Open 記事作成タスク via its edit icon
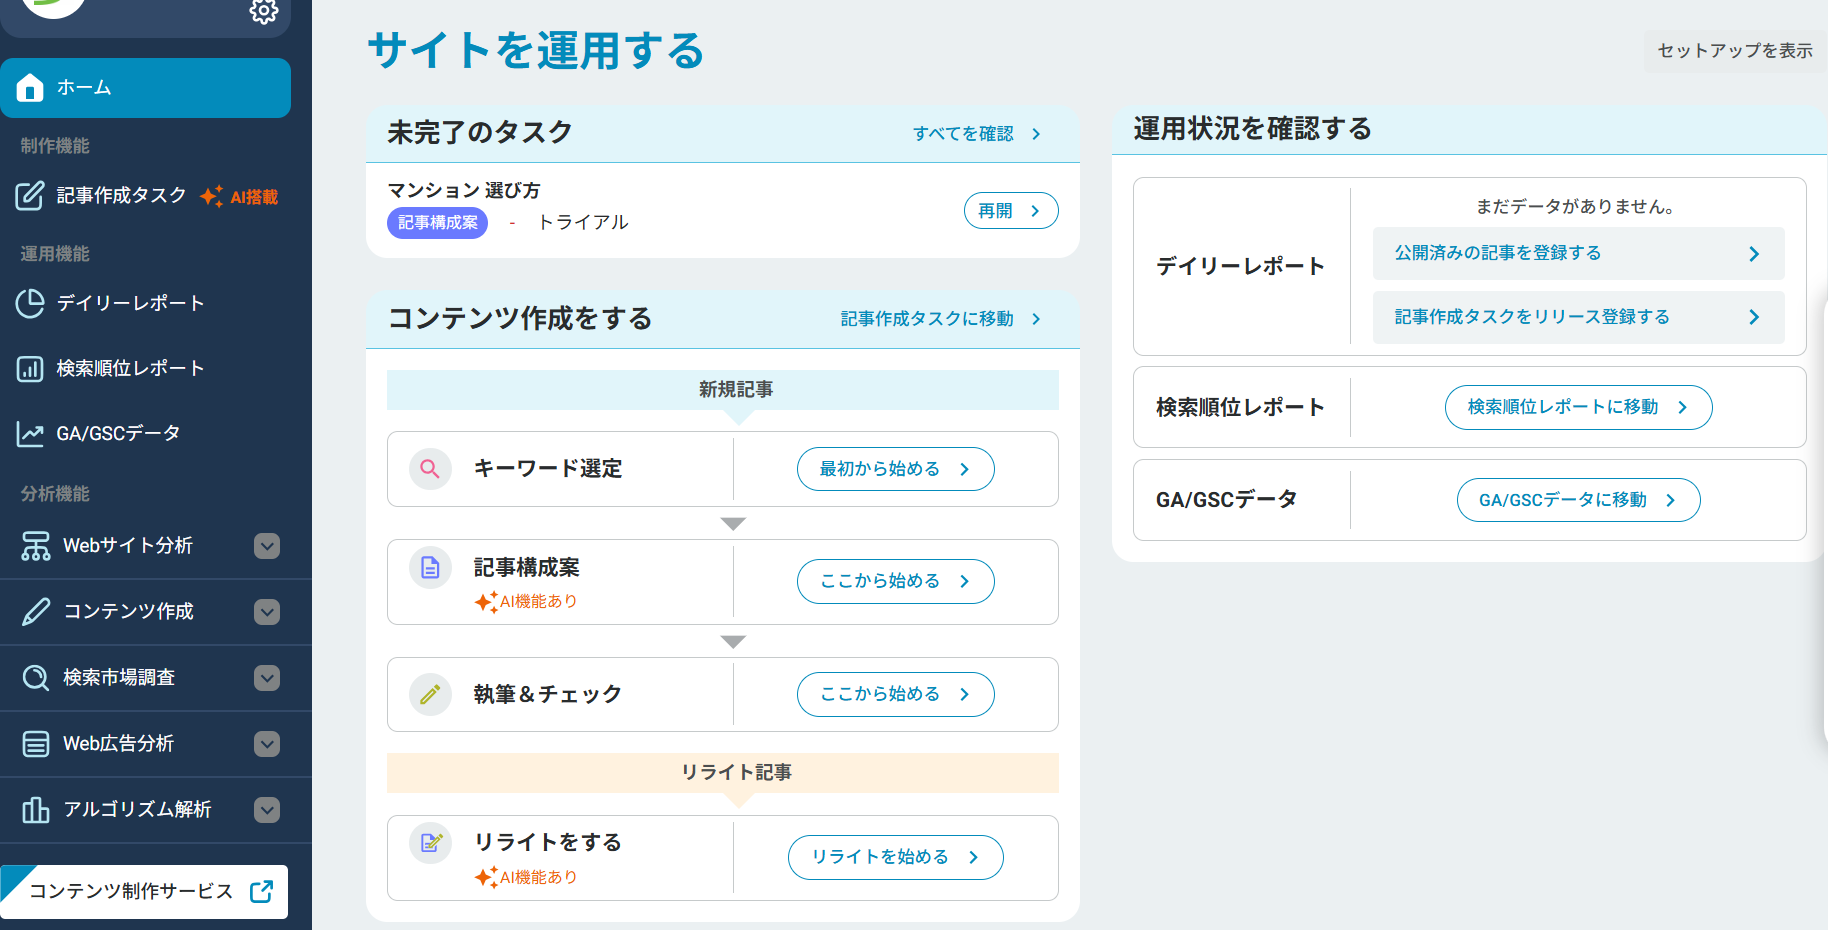 point(30,196)
